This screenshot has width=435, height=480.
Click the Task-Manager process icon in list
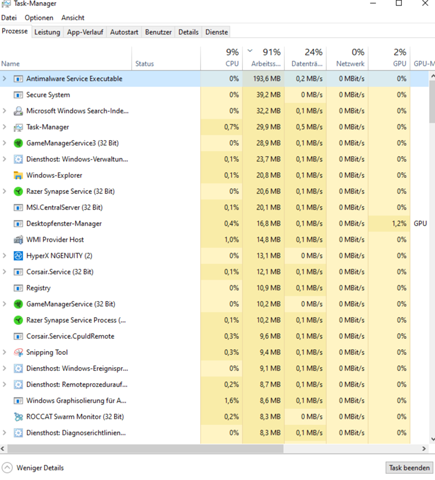click(18, 127)
